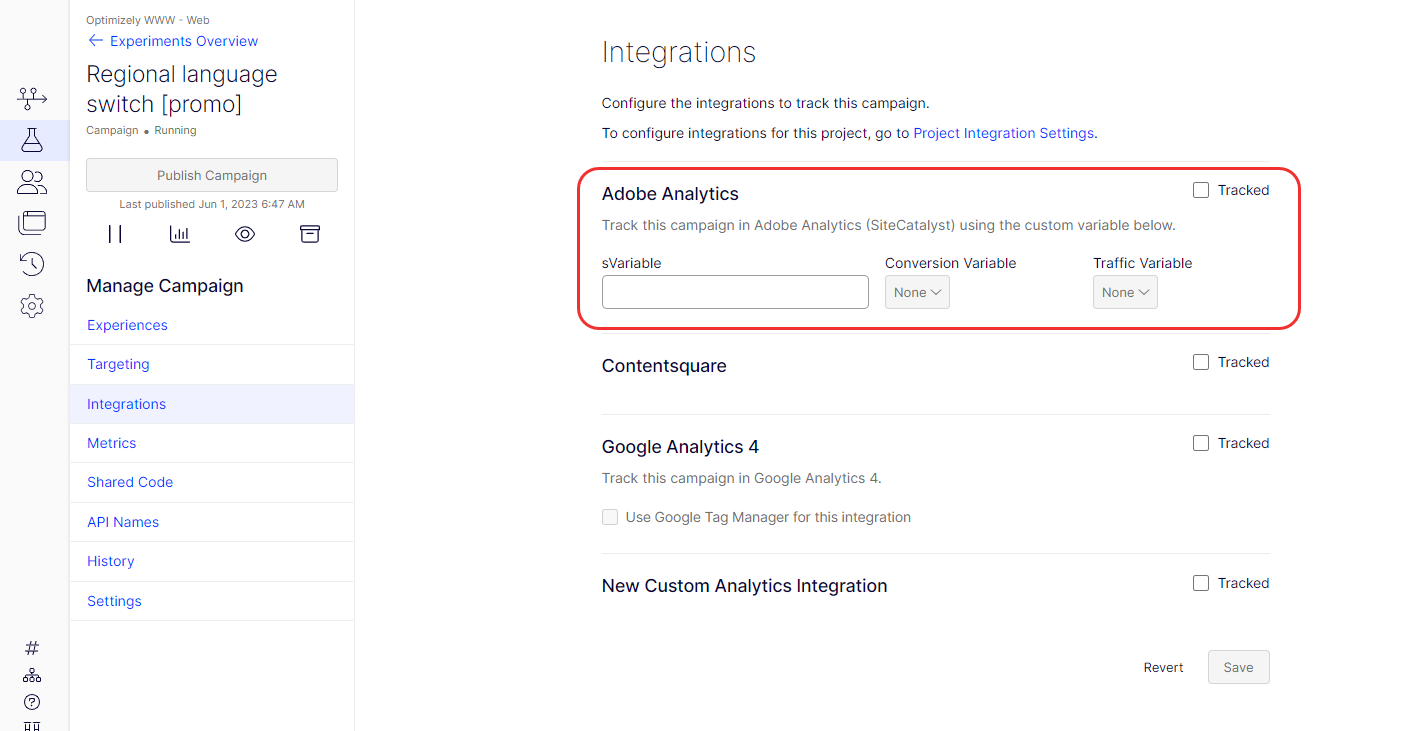Click the Save button
1423x731 pixels.
[1238, 667]
